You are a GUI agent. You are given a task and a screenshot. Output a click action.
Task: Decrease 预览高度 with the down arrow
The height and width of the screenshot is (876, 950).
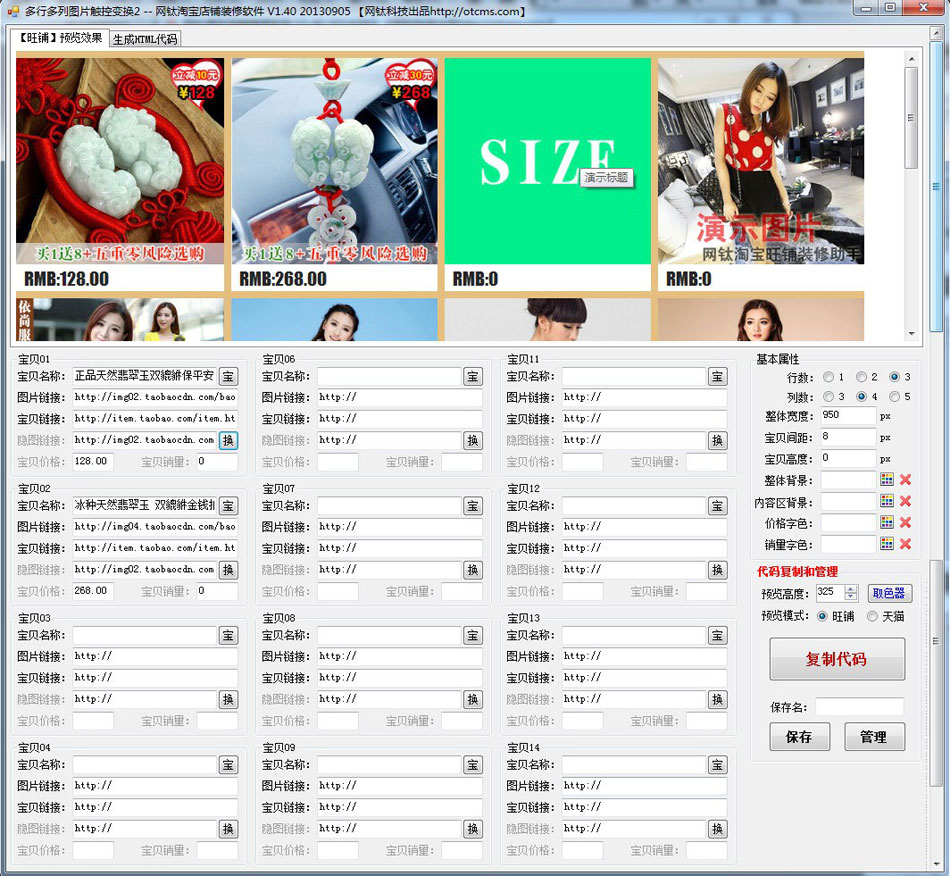[851, 597]
